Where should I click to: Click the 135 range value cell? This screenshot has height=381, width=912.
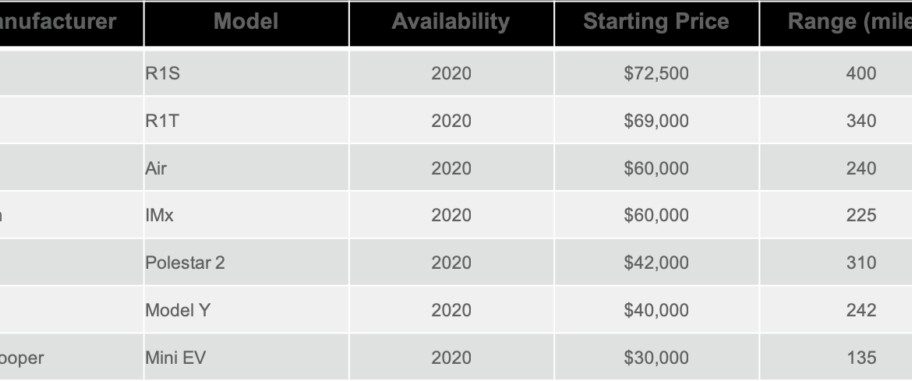tap(836, 357)
